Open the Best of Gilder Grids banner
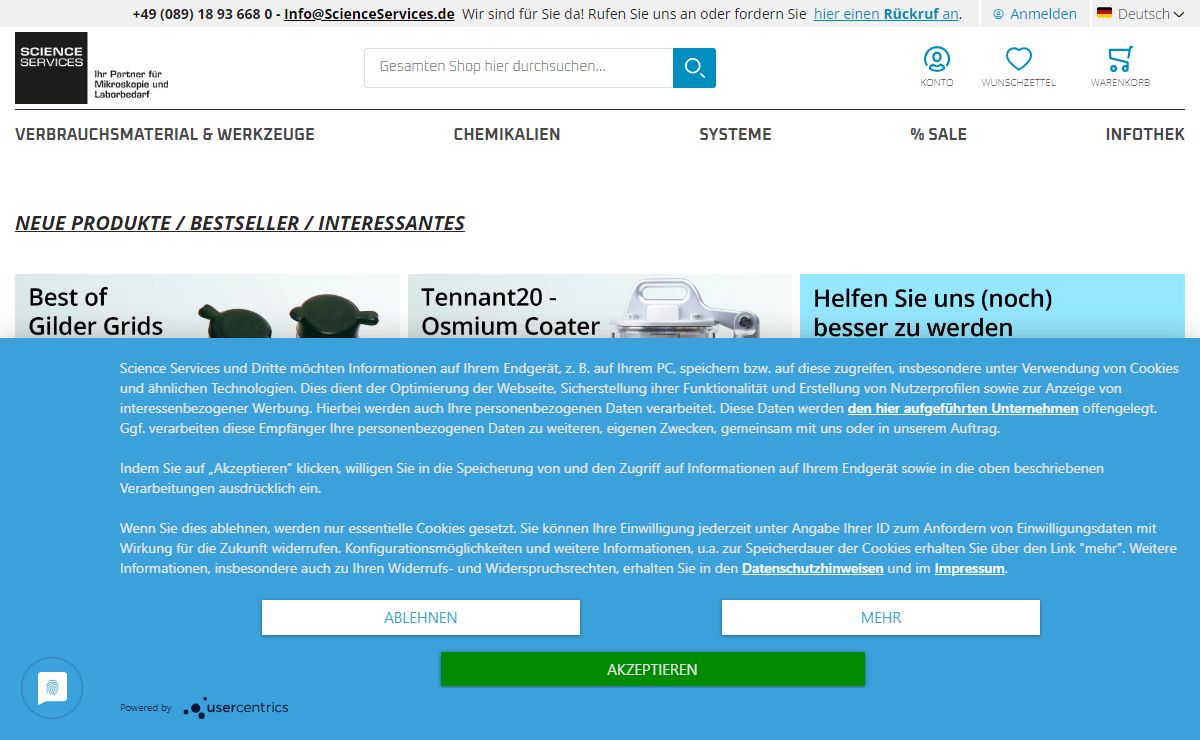This screenshot has height=740, width=1200. coord(207,306)
